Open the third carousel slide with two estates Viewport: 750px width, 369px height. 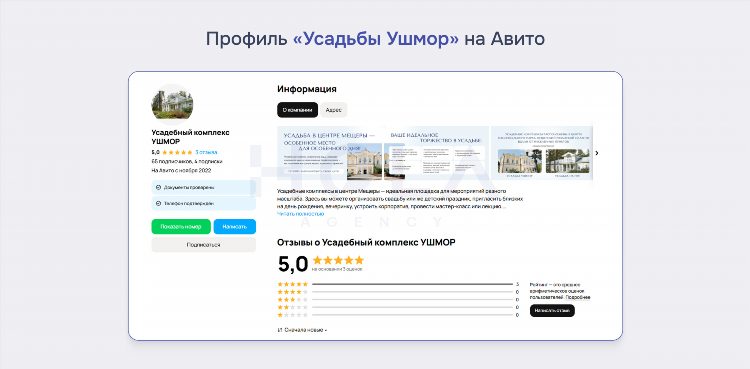[542, 153]
